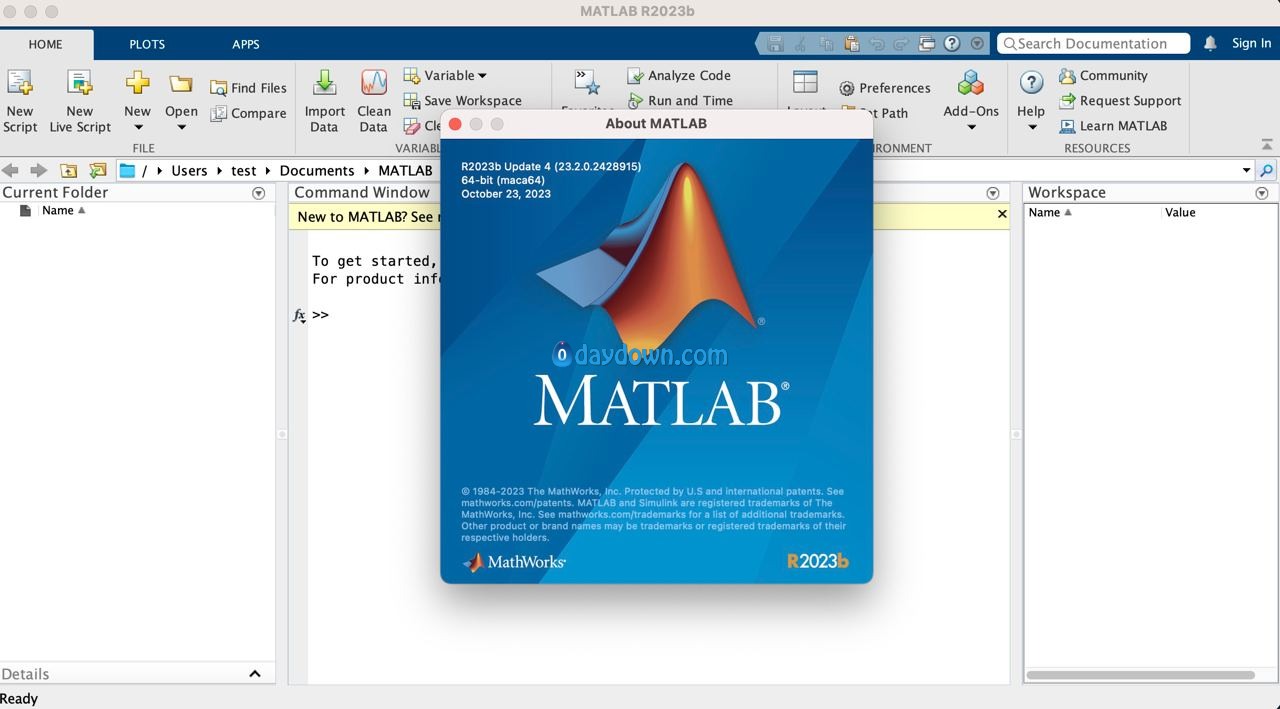
Task: Click the Command Window fx function browser
Action: (x=299, y=315)
